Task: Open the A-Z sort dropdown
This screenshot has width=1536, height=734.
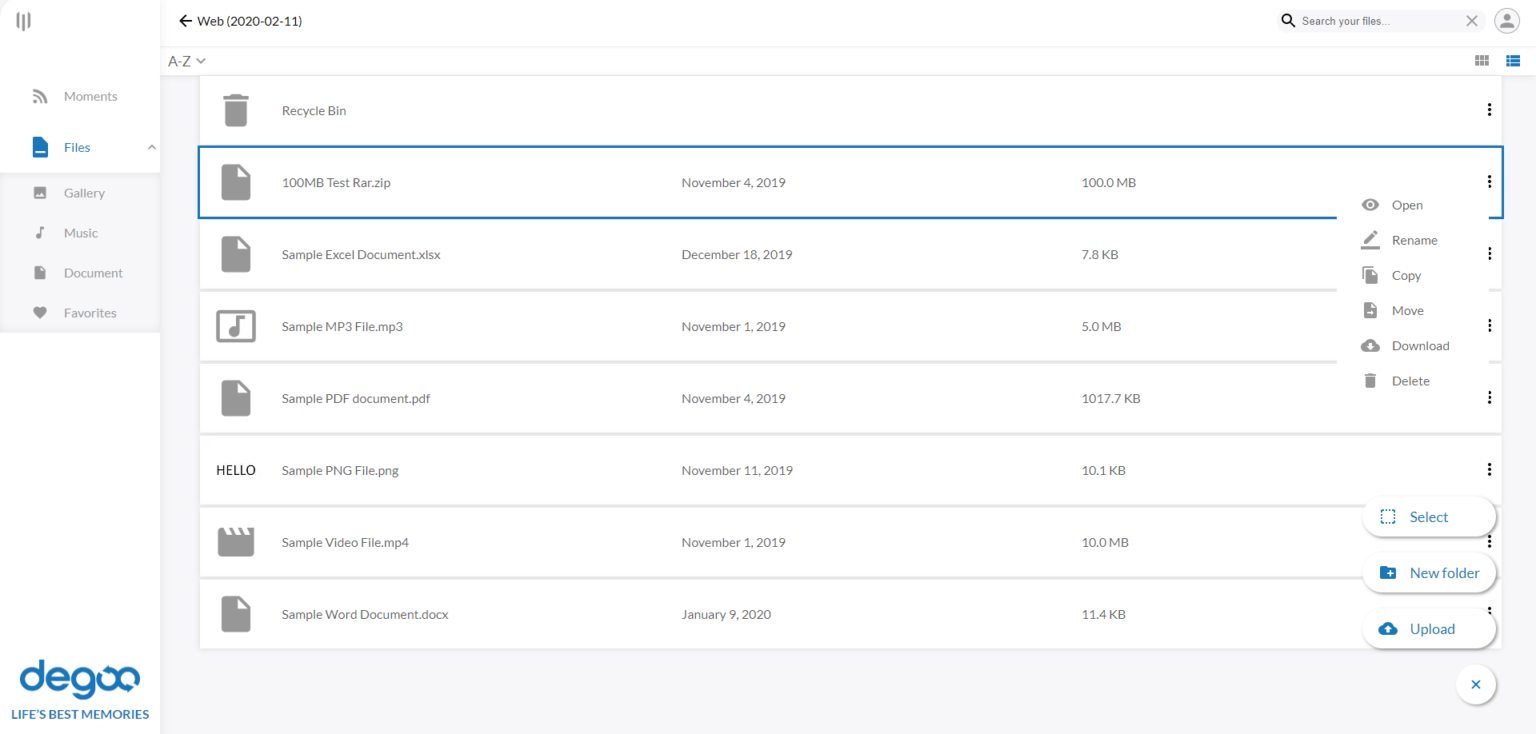Action: point(185,60)
